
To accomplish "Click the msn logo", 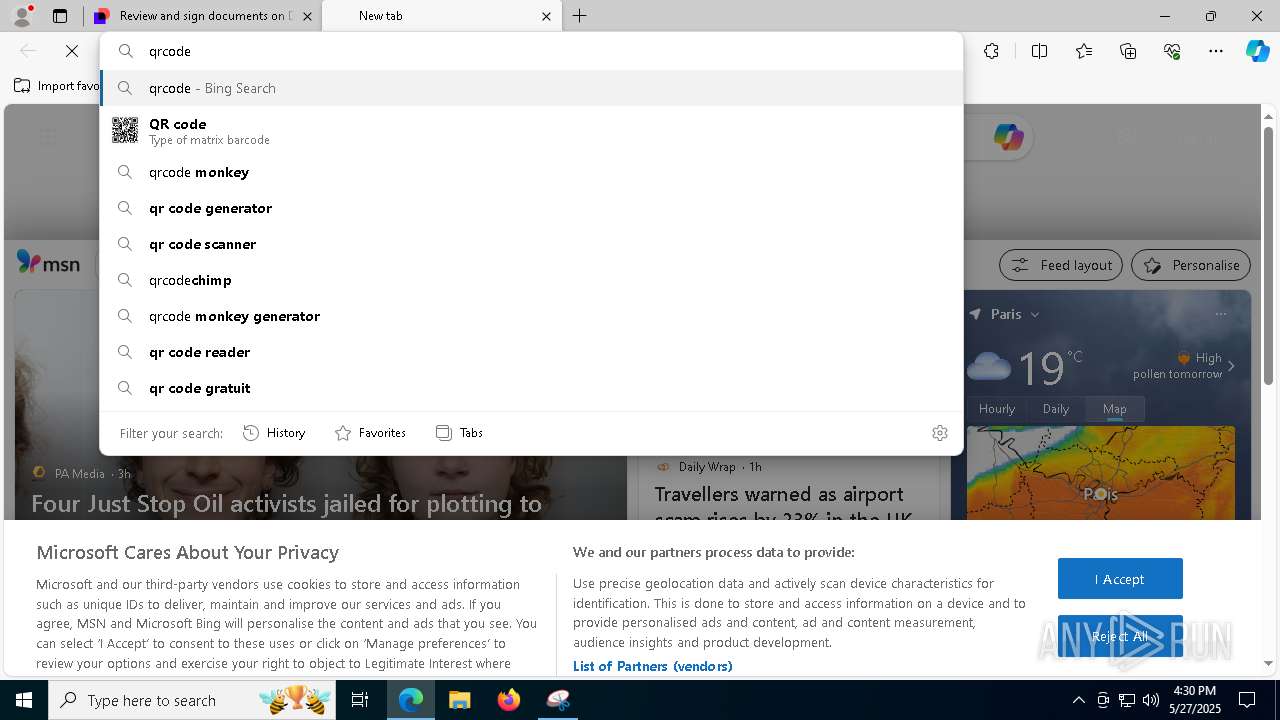I will [x=48, y=263].
